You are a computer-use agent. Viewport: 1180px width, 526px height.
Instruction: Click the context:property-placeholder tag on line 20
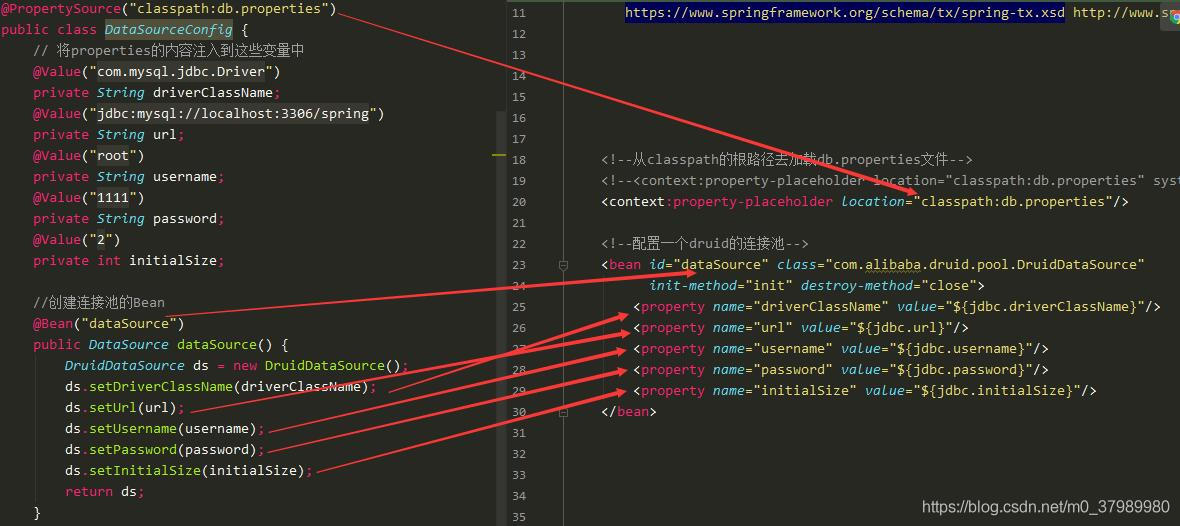pyautogui.click(x=865, y=202)
